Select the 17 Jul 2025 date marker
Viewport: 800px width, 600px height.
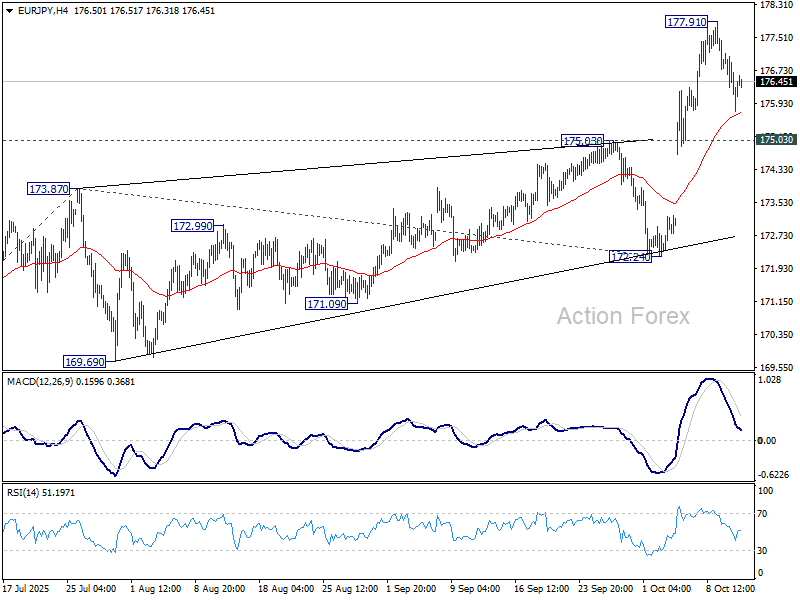point(28,590)
